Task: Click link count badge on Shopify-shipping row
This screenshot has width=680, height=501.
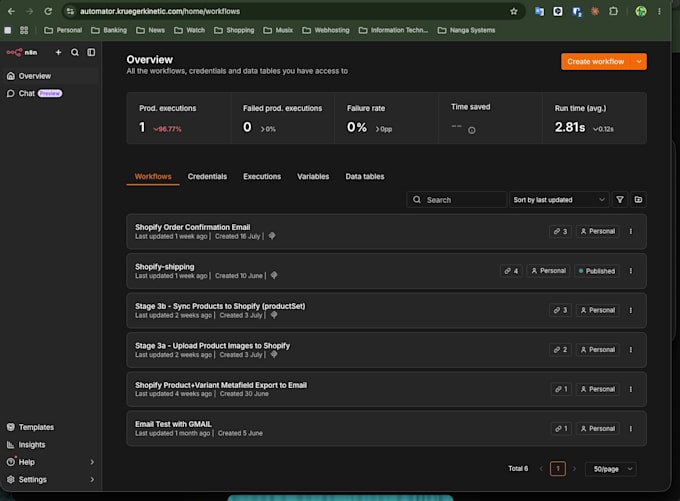Action: coord(511,271)
